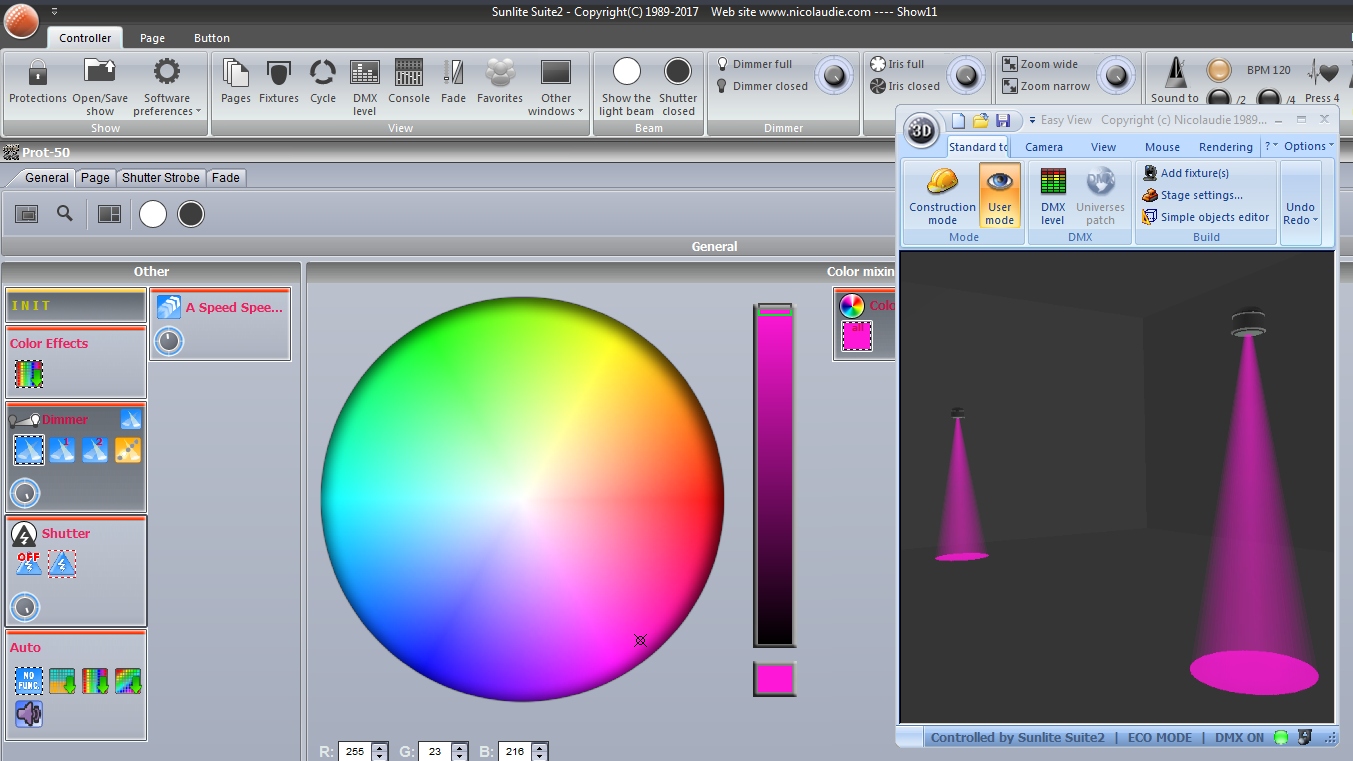This screenshot has height=761, width=1353.
Task: Open the Easy View quick access dropdown arrow
Action: click(x=1032, y=120)
